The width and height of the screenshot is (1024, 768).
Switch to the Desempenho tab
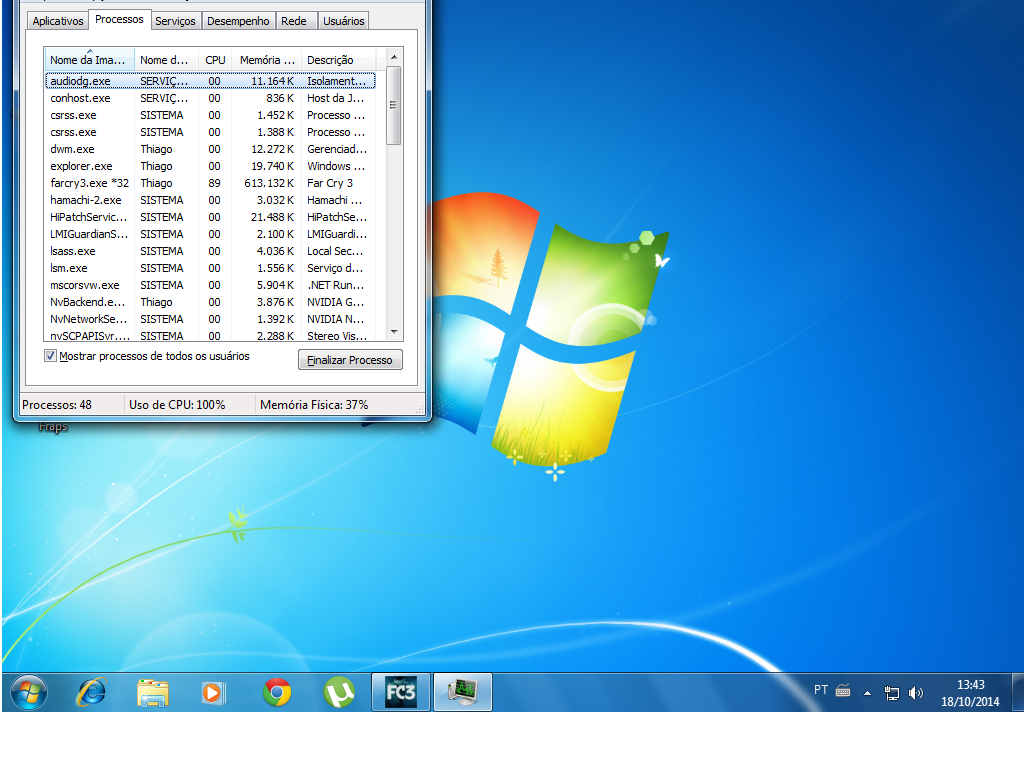pos(238,21)
